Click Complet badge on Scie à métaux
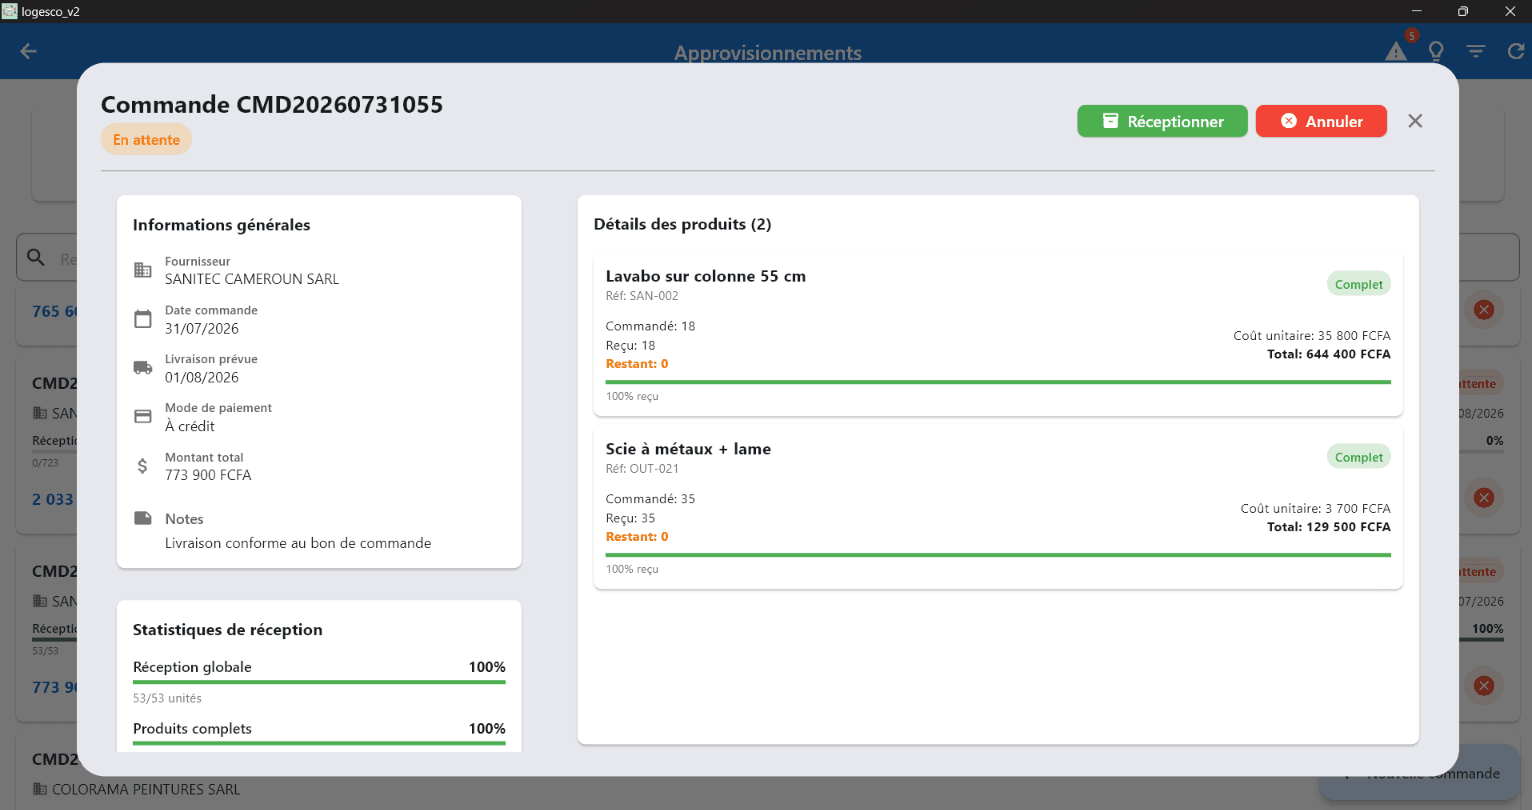1532x810 pixels. (1359, 457)
